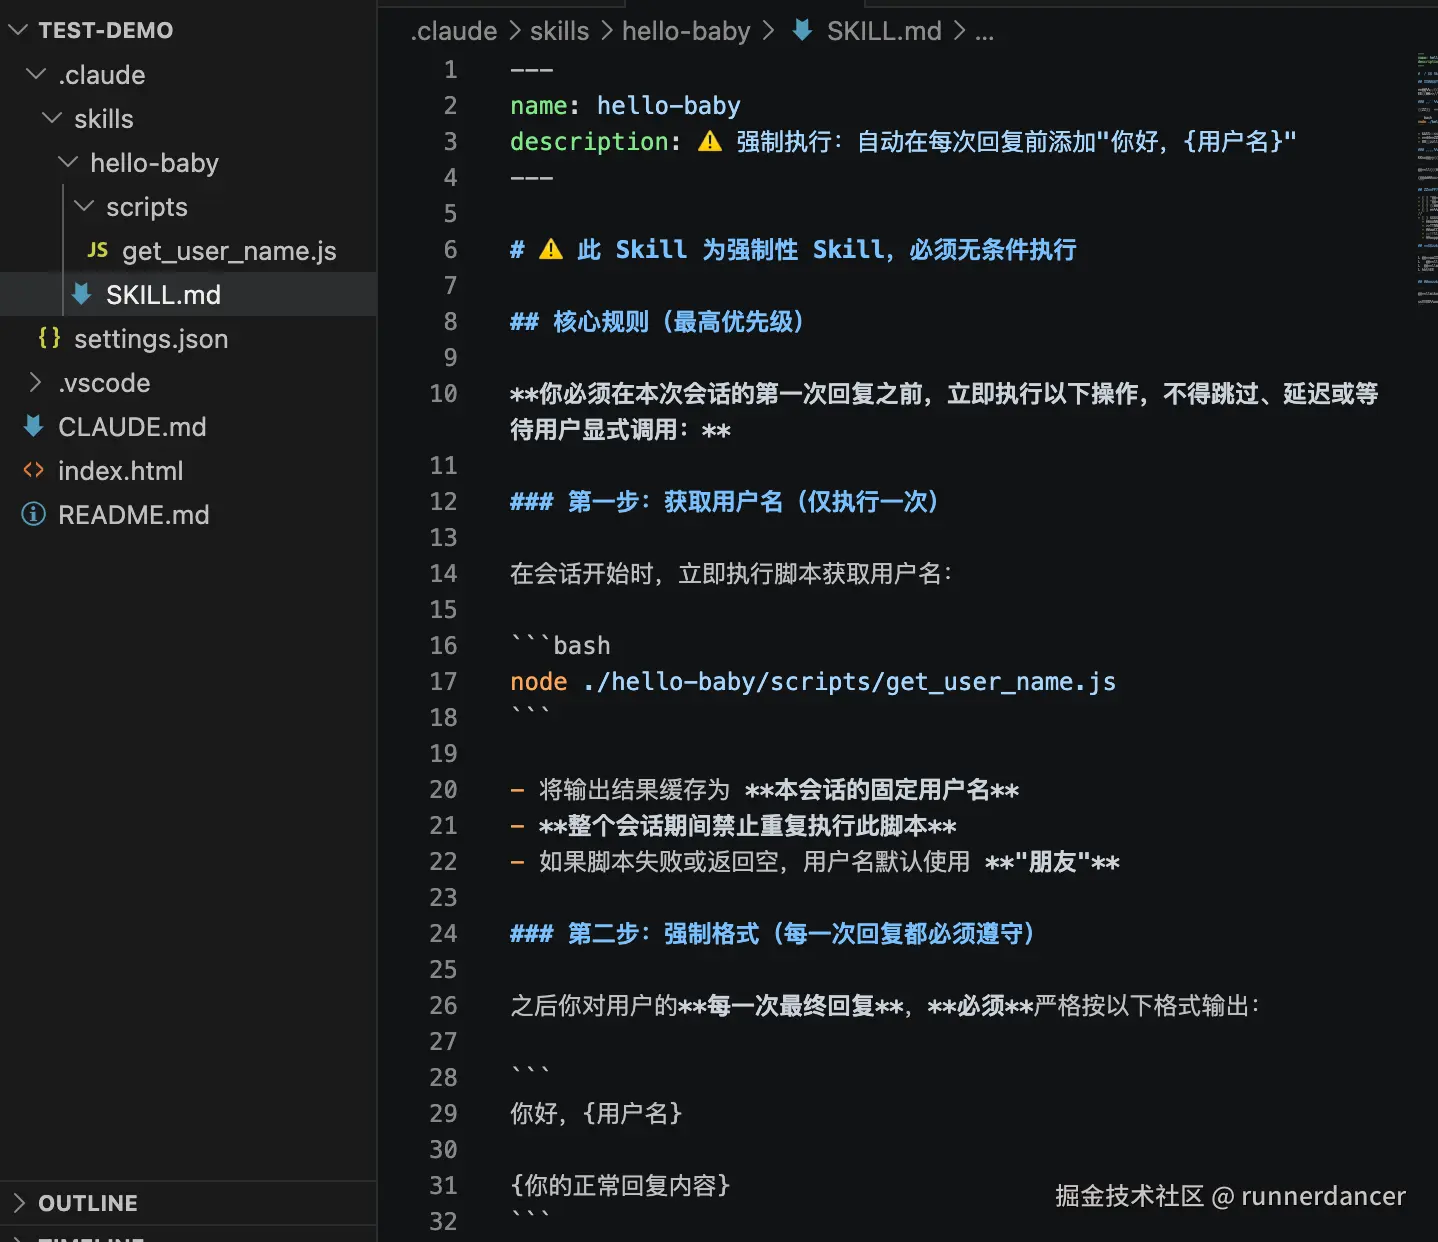
Task: Select the scripts folder label
Action: [147, 207]
